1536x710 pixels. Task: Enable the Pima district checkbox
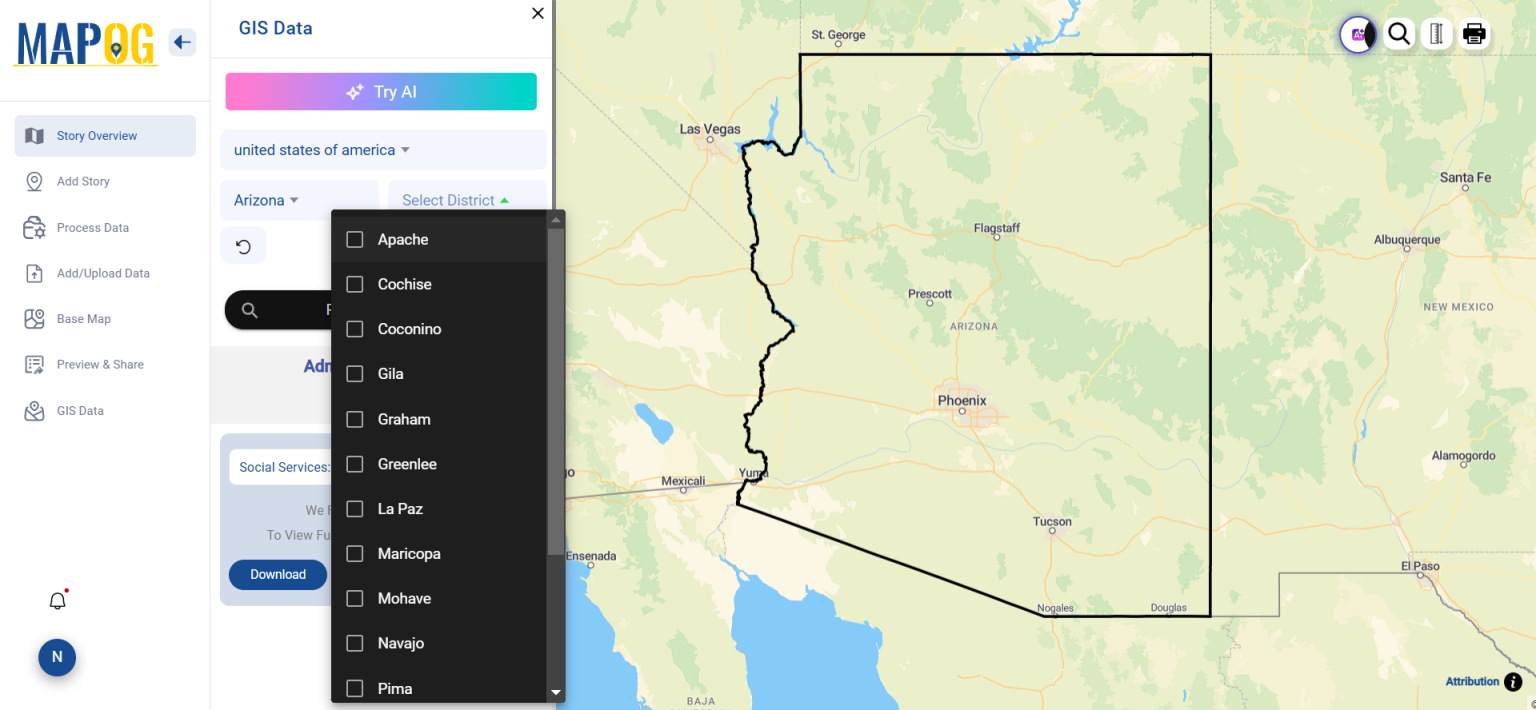[354, 688]
